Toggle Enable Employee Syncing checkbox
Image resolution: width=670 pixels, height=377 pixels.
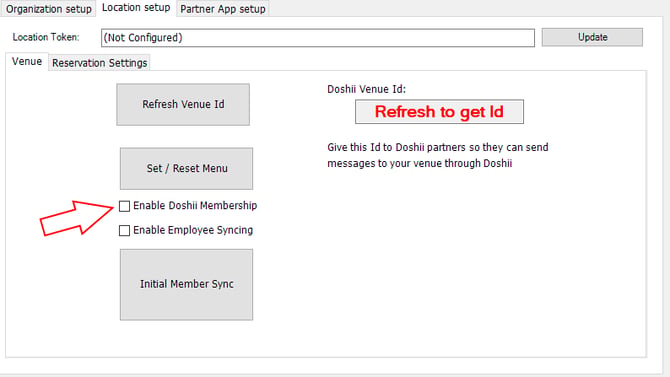click(x=124, y=230)
